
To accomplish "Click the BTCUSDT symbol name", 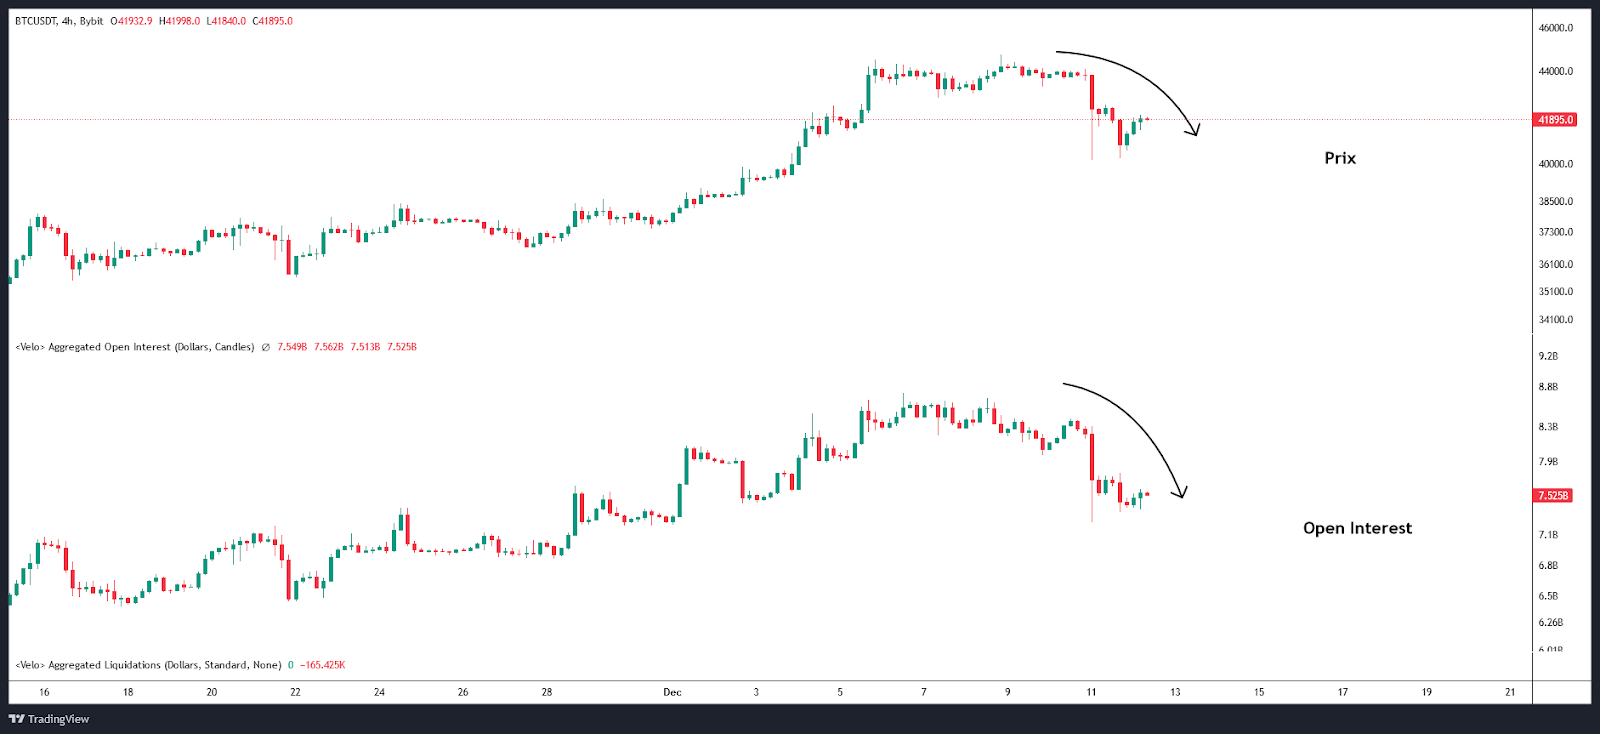I will (36, 21).
